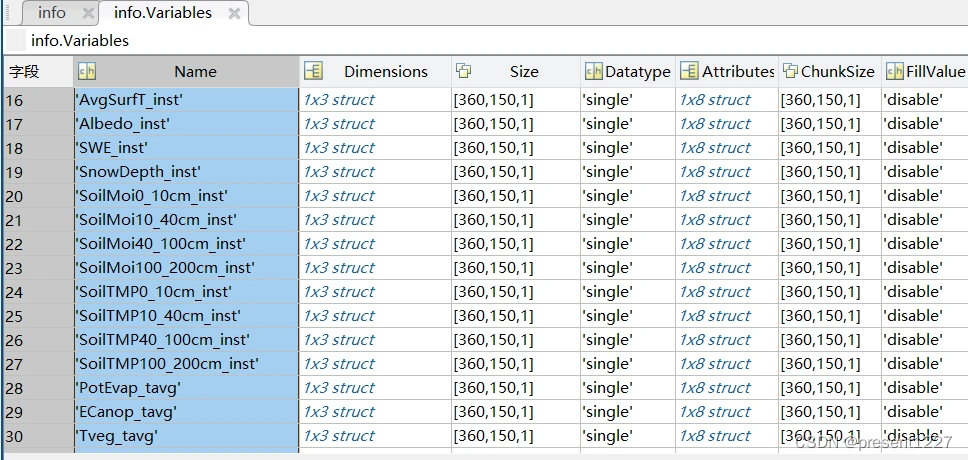Viewport: 968px width, 460px height.
Task: Click the Size column header icon
Action: [464, 71]
